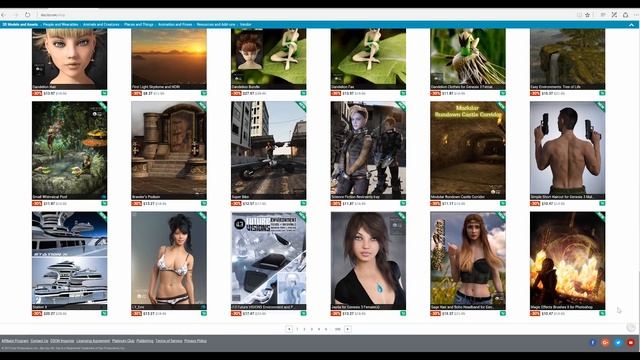Open the Facebook social icon
Viewport: 640px width, 360px height.
click(593, 343)
